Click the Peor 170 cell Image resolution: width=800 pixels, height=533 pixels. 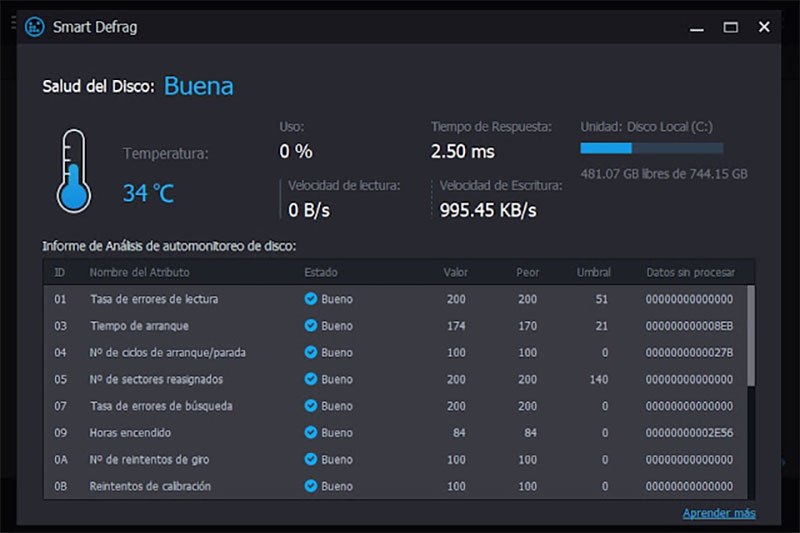tap(527, 325)
